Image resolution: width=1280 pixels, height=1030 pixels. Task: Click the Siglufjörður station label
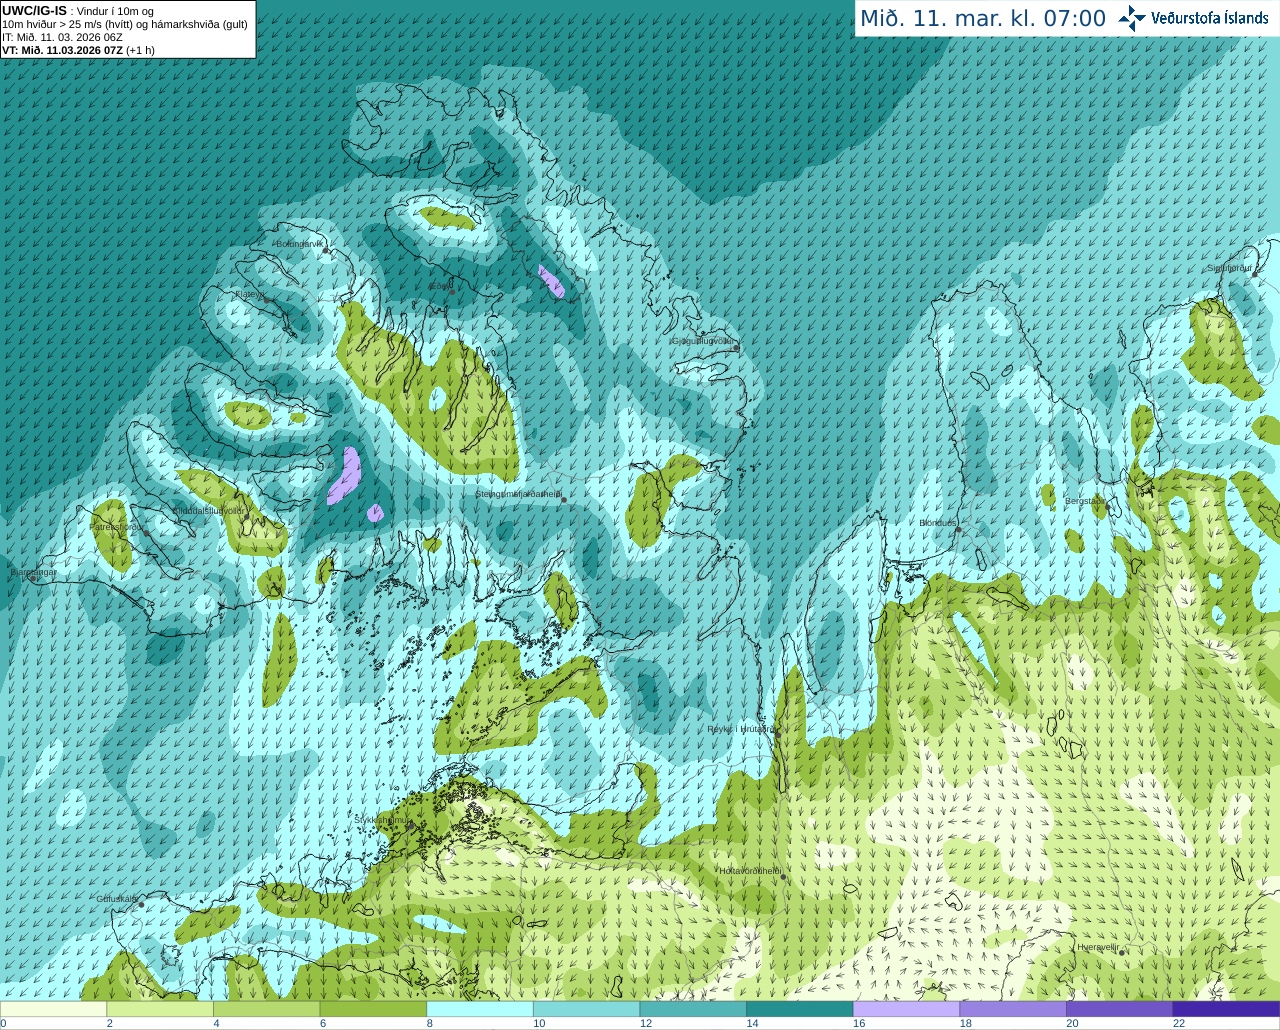click(x=1229, y=268)
